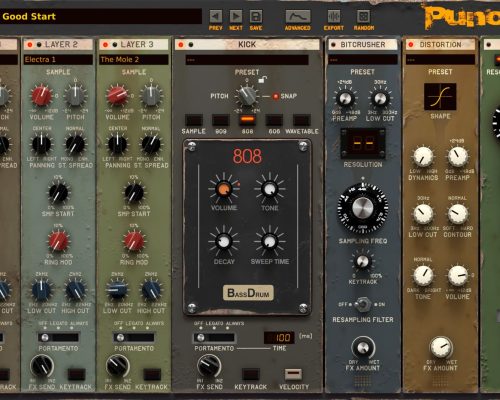
Task: Click the Layer 2 portamento mode switch
Action: [58, 338]
